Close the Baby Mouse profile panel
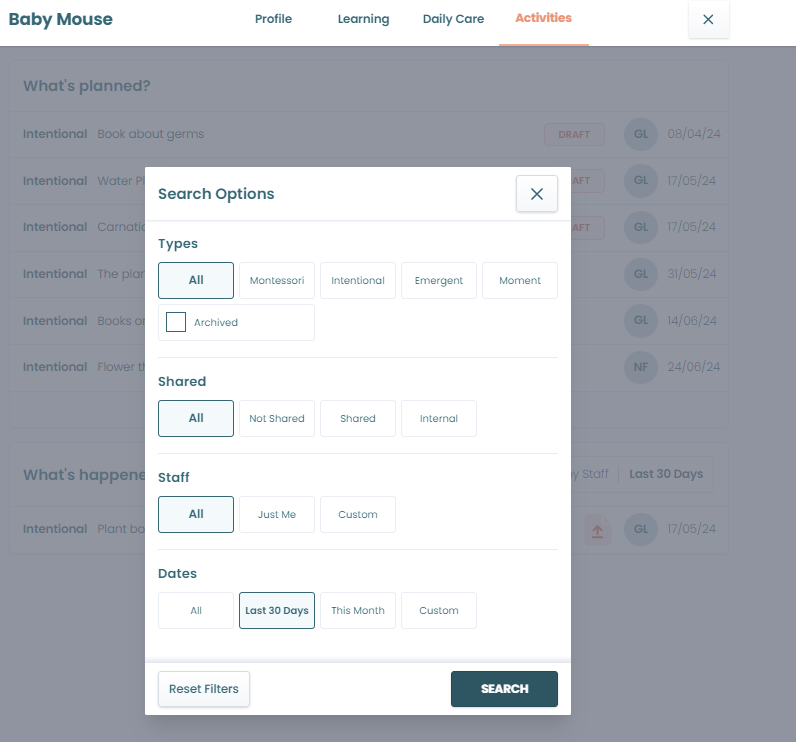This screenshot has width=796, height=742. (708, 19)
